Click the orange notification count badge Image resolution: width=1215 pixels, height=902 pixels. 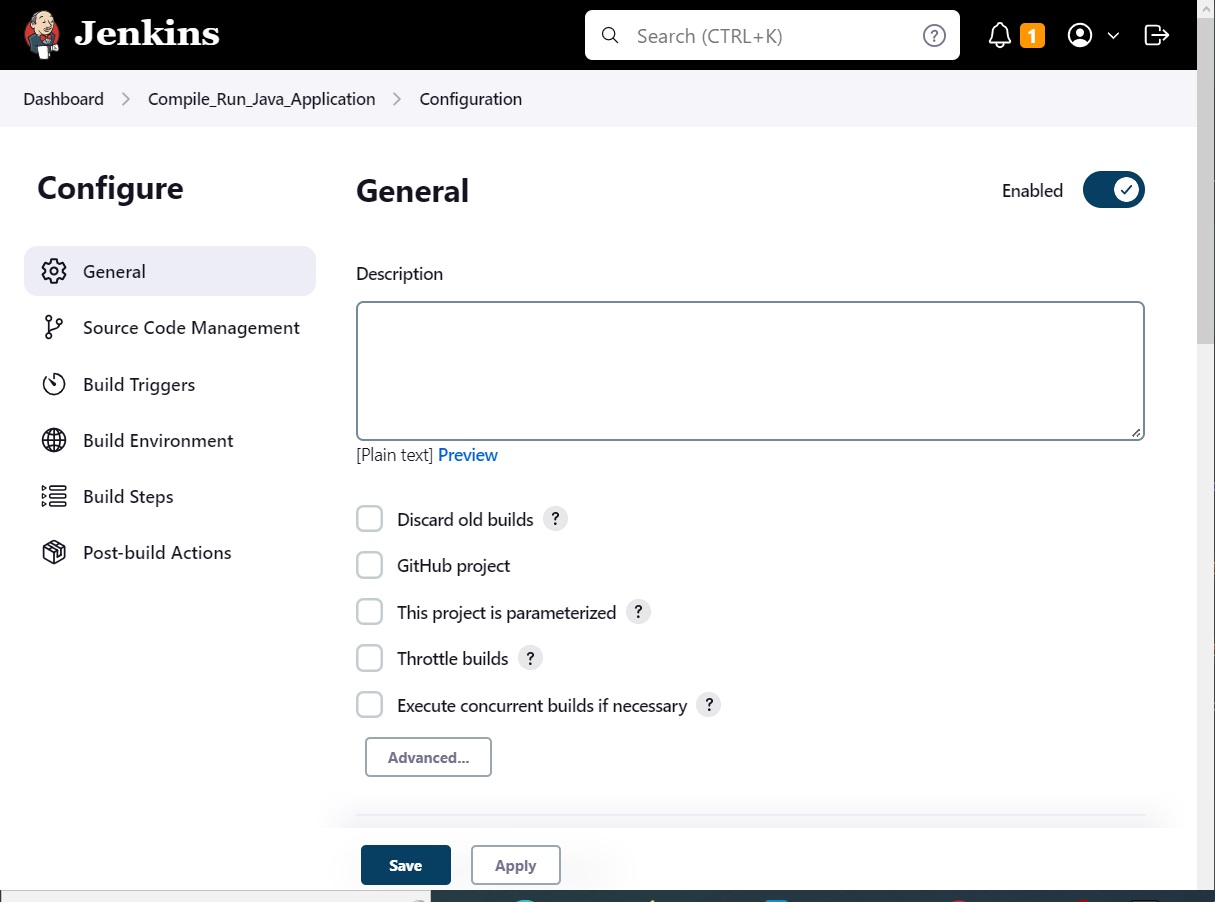click(1032, 36)
